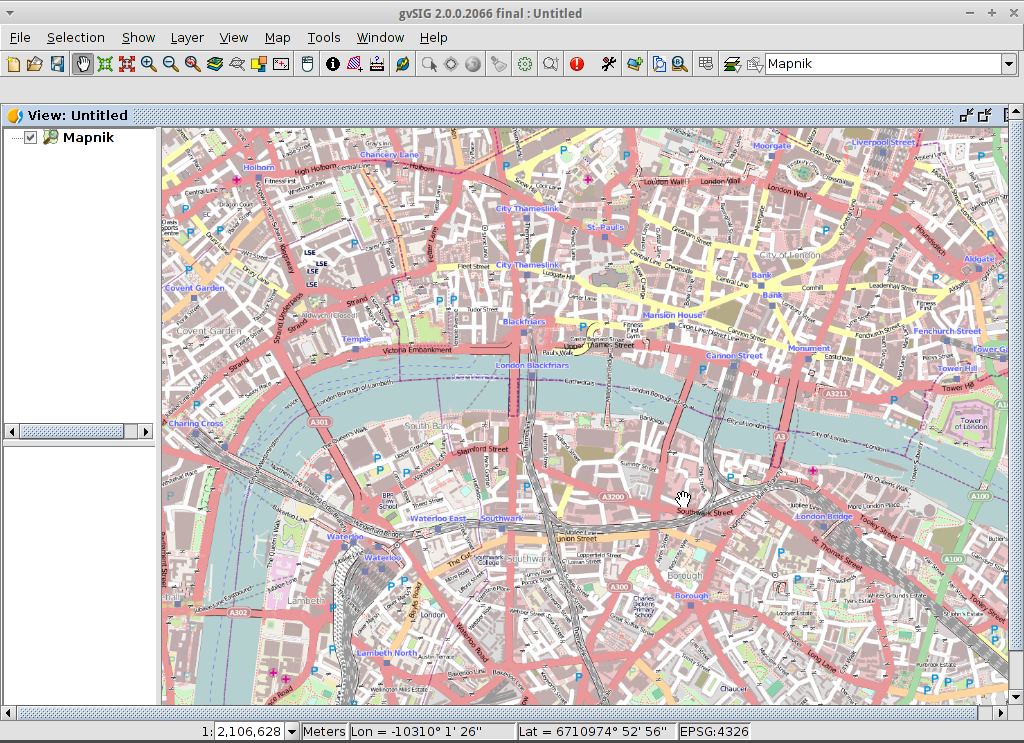
Task: Click the bottom window scrollbar right arrow
Action: 1001,713
